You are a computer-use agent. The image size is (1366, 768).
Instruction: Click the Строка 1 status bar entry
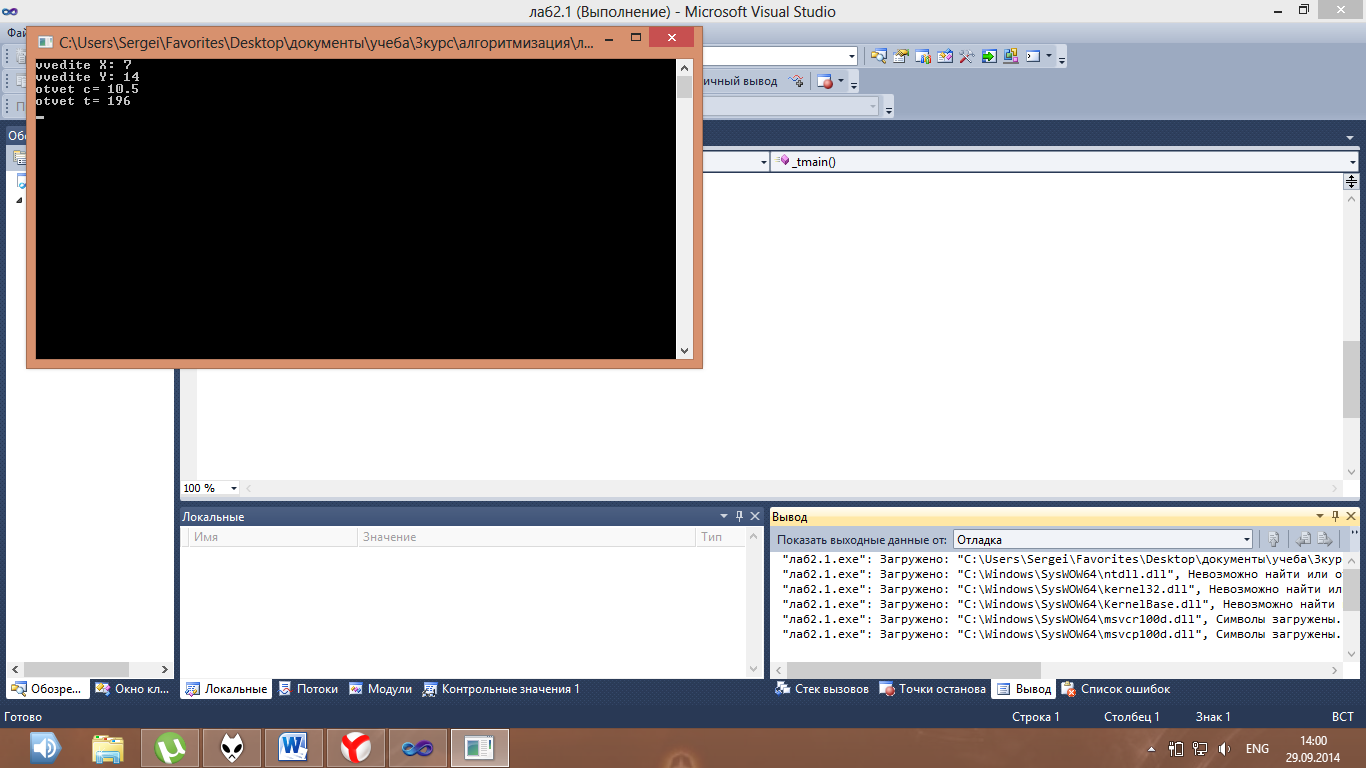click(1036, 717)
